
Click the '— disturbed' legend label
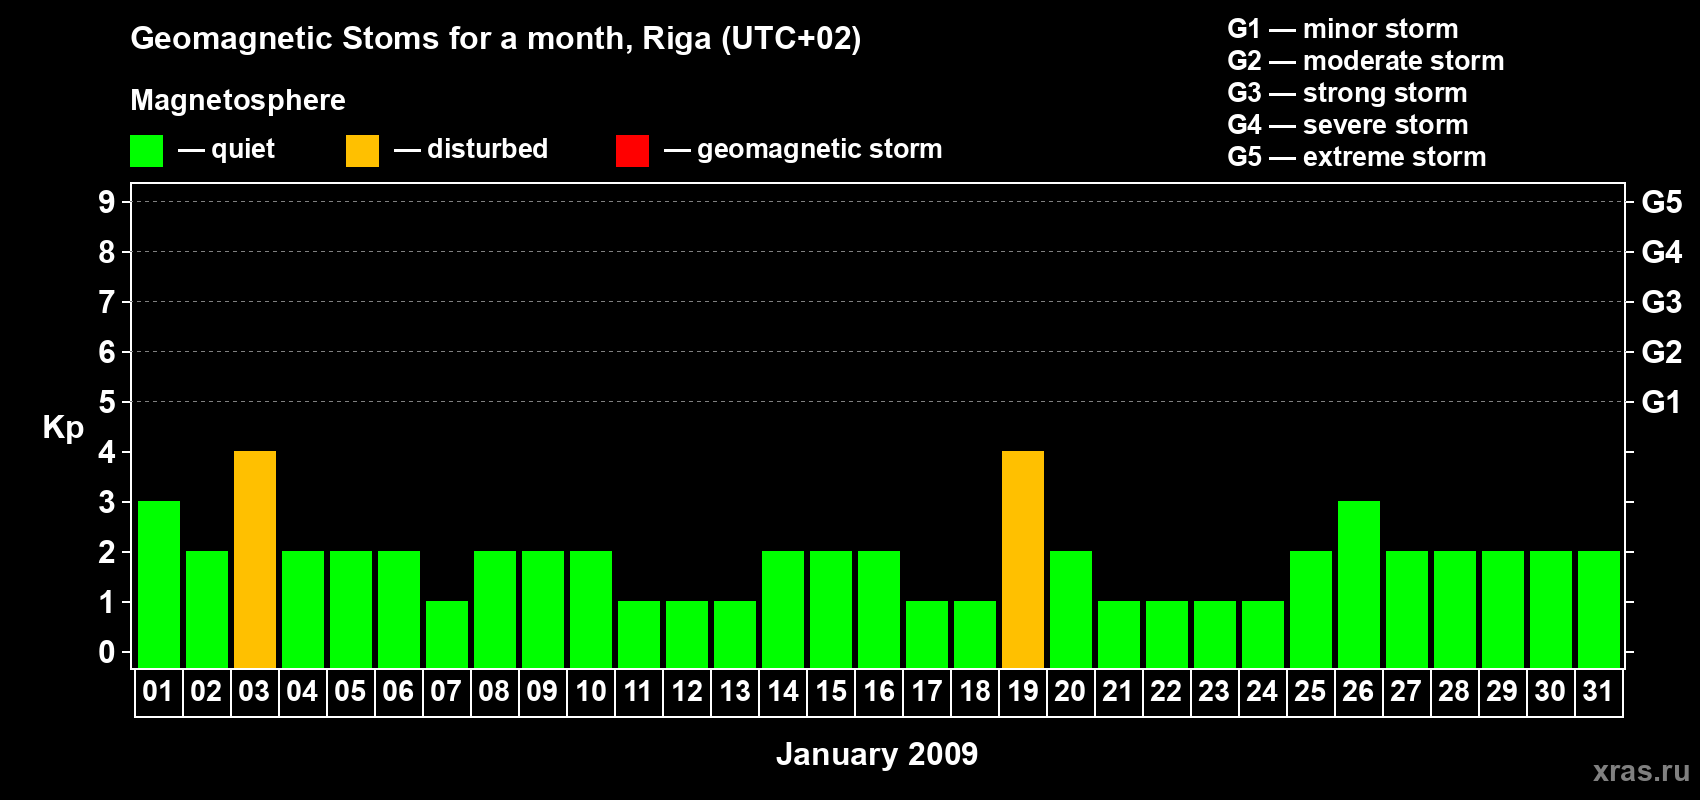click(x=471, y=149)
